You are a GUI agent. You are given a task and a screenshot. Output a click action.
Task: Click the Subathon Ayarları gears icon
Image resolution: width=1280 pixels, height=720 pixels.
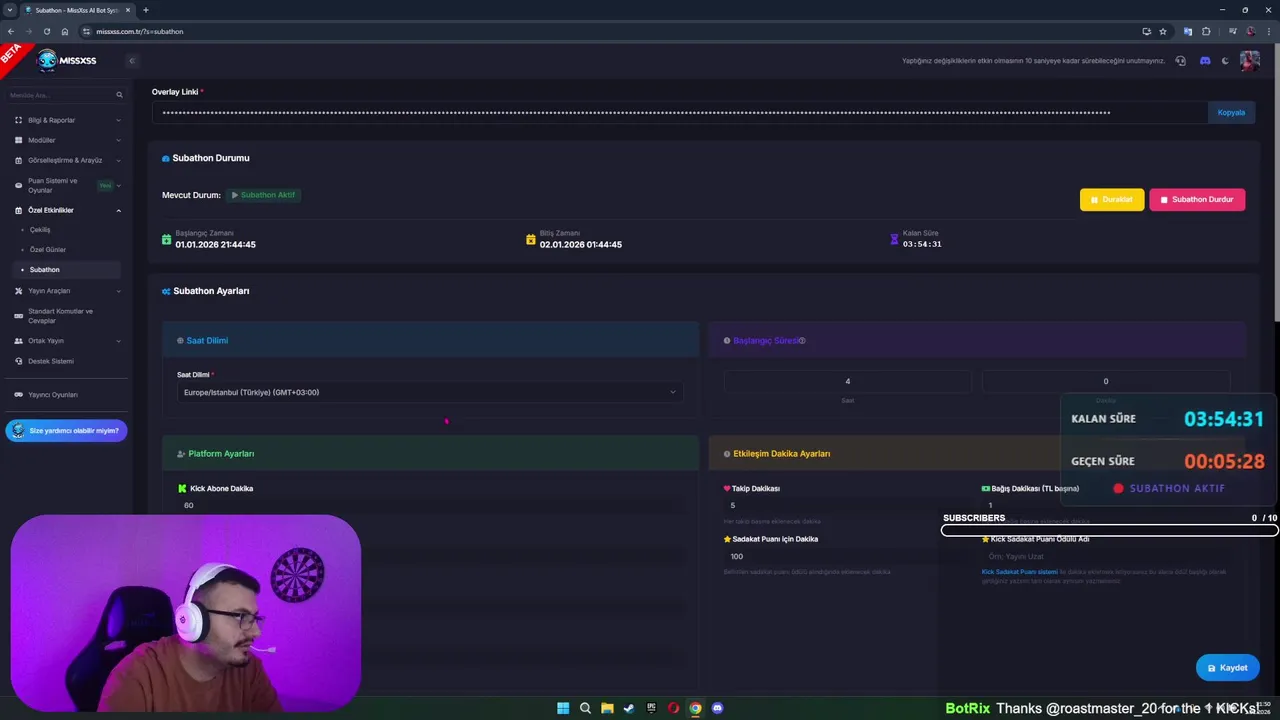point(166,291)
